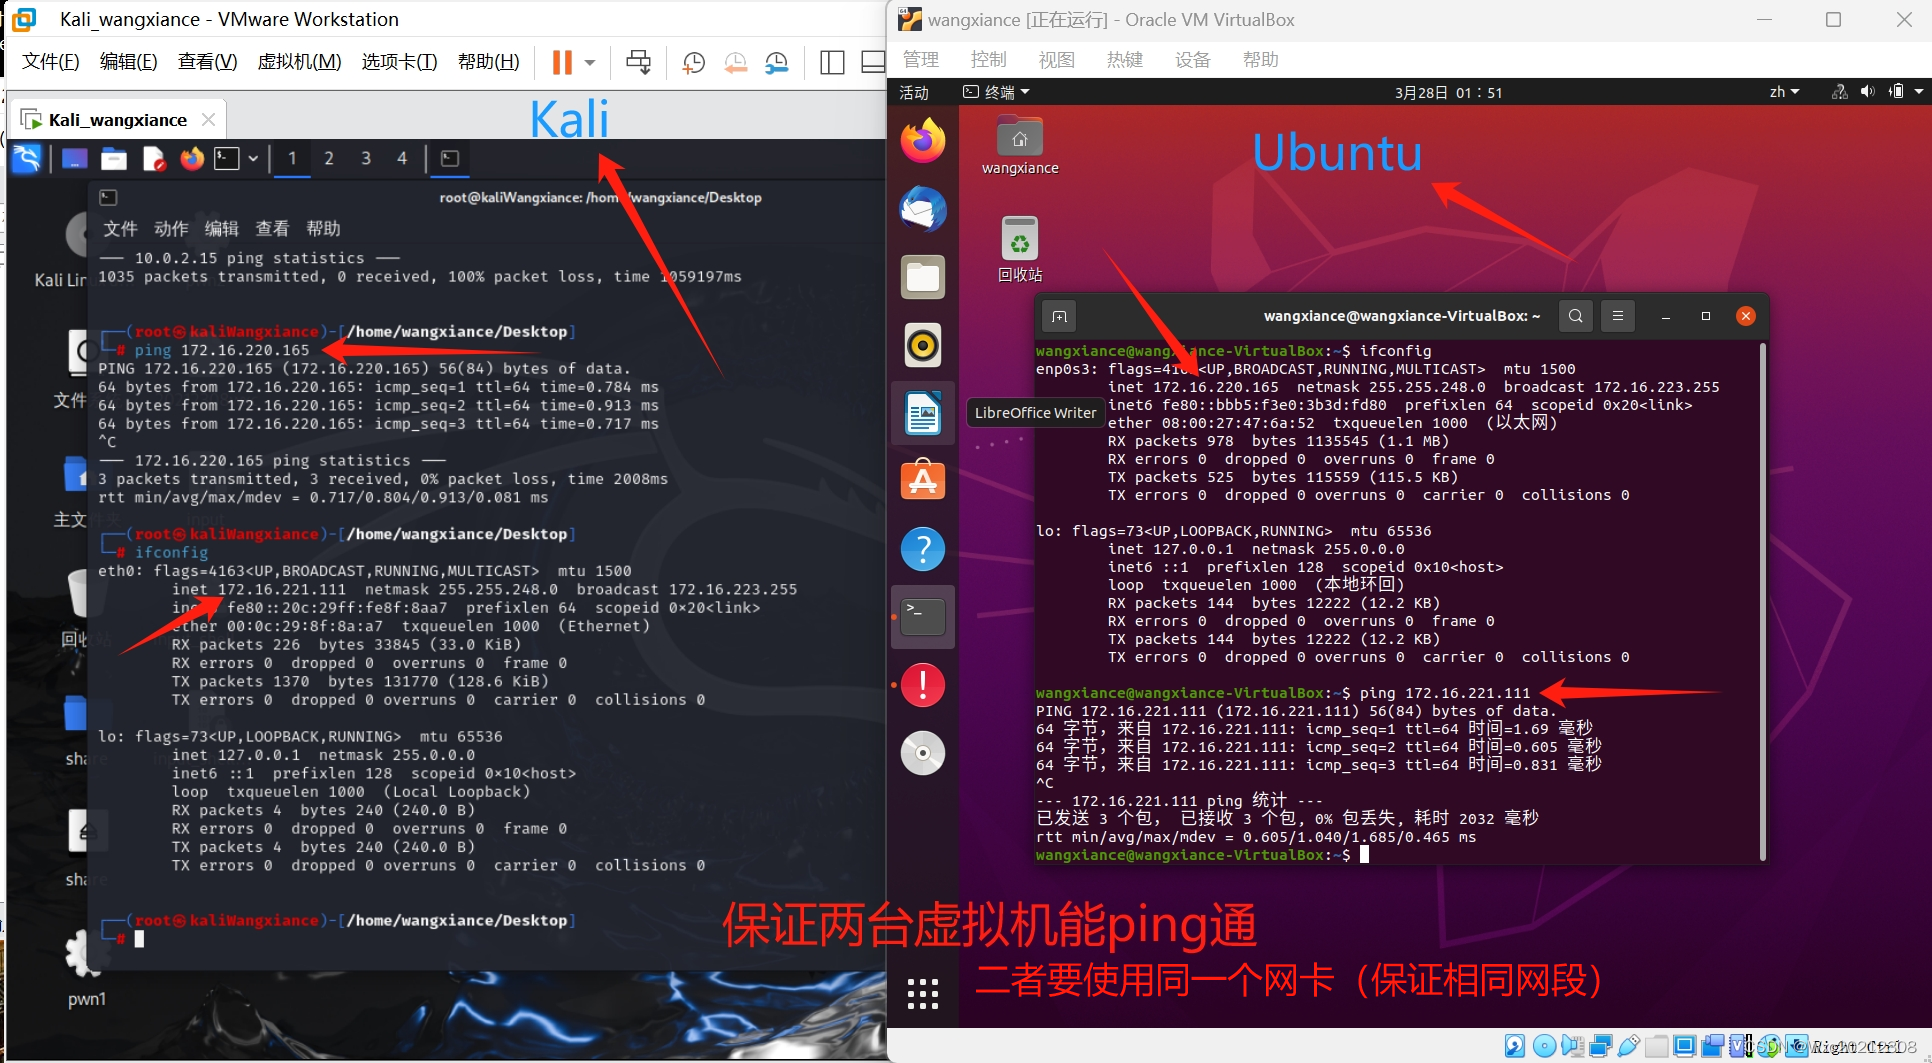Open Kali terminal 动作 menu
The height and width of the screenshot is (1063, 1932).
coord(171,229)
